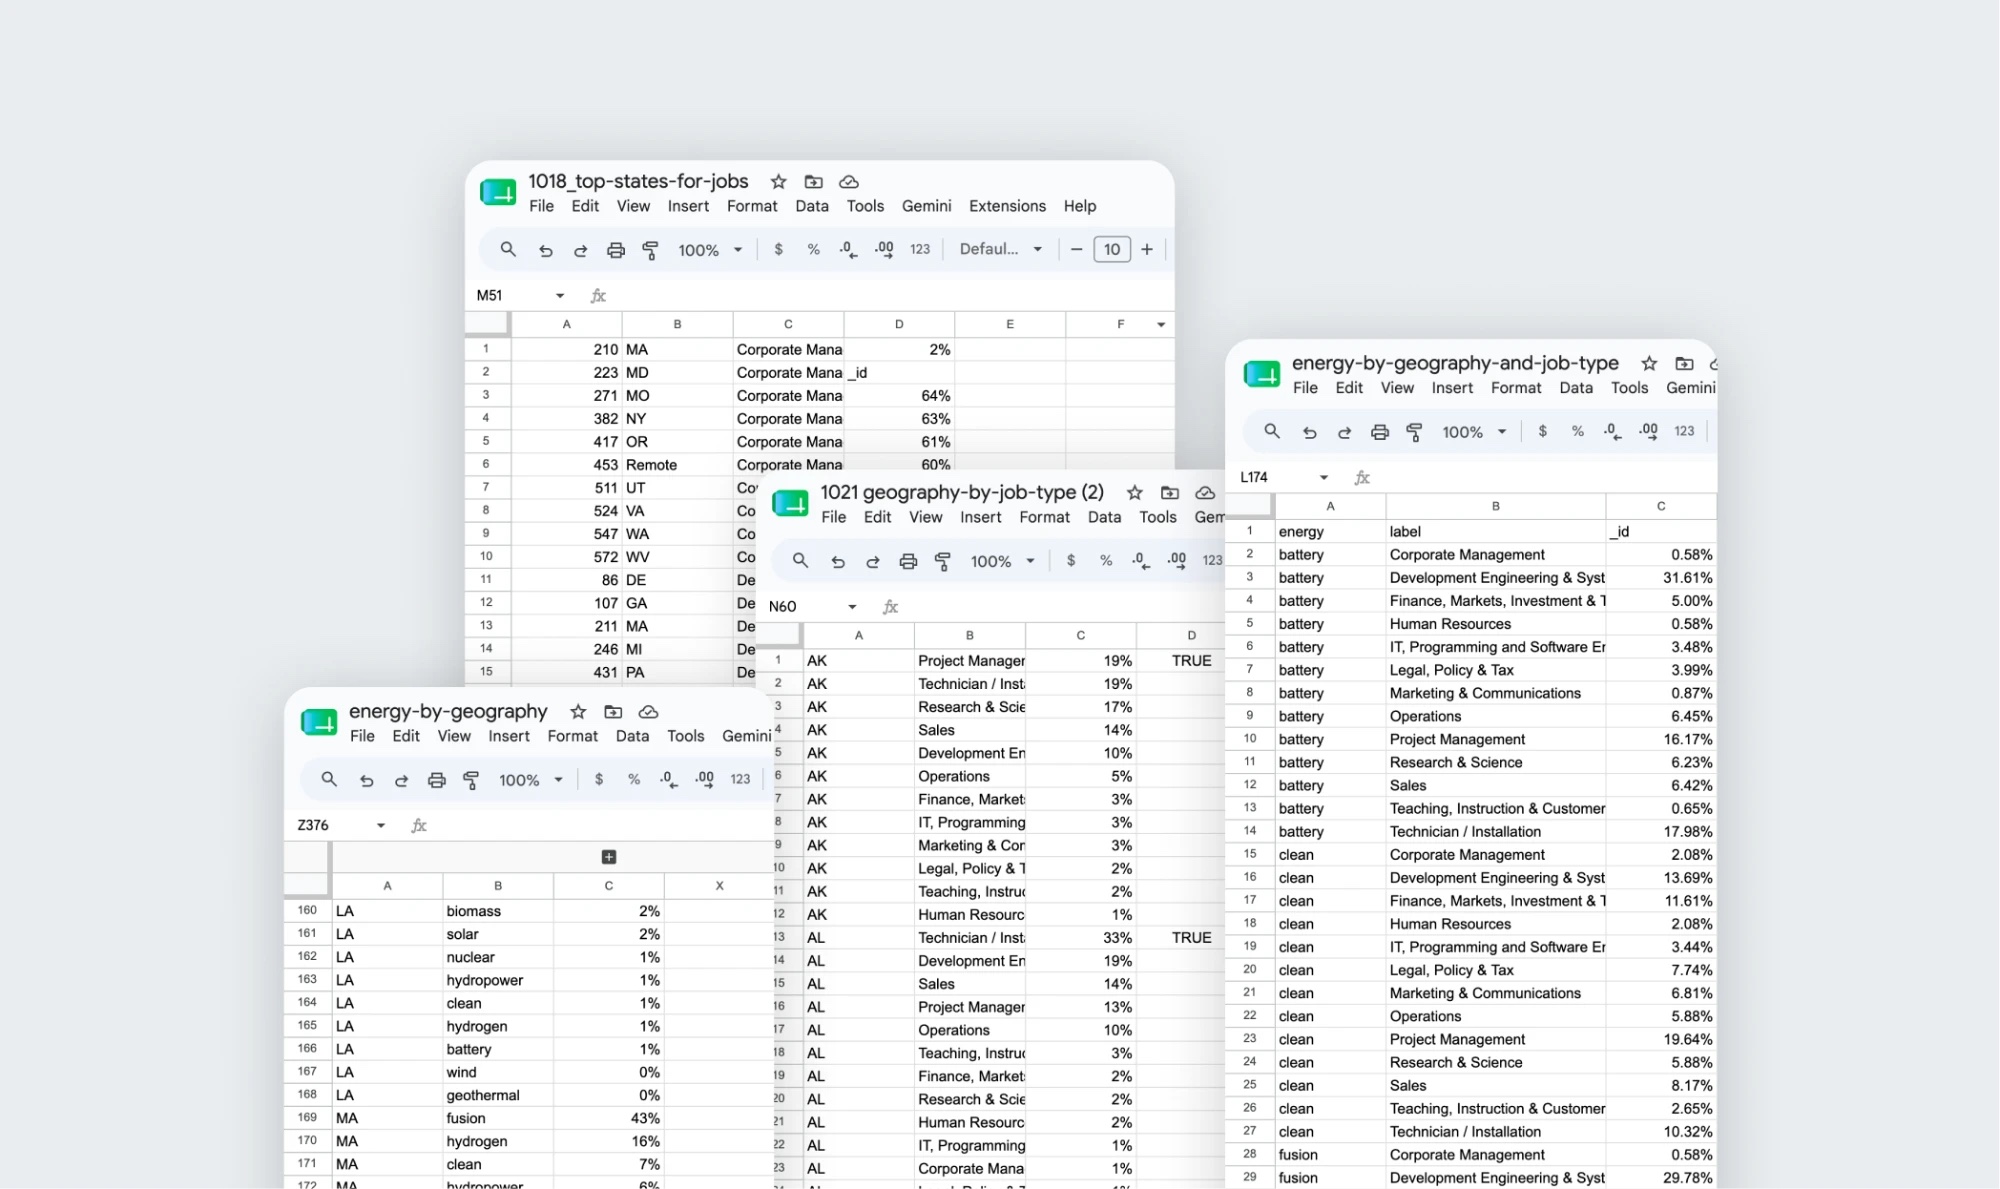Format as percent in 1018_top-states-for-jobs
Screen dimensions: 2000x1189
point(813,249)
